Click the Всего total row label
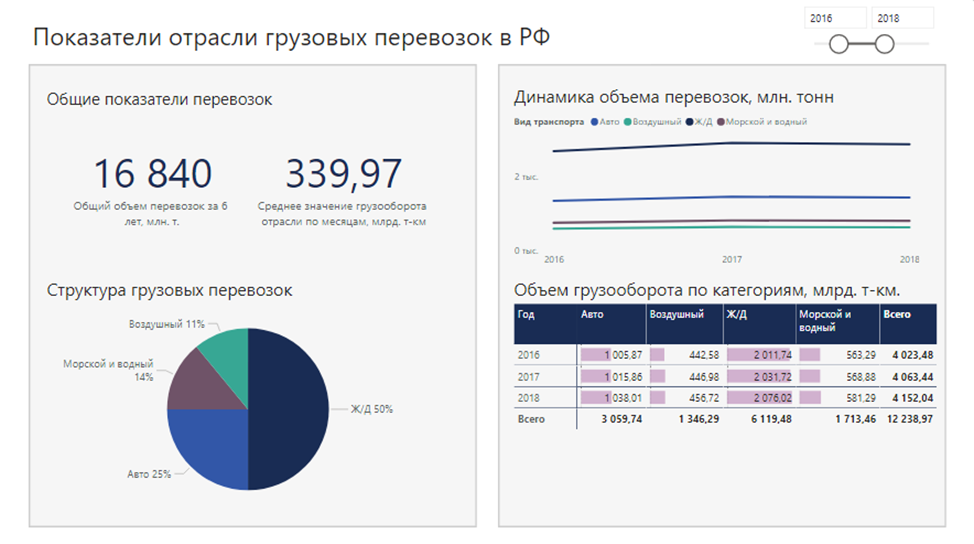Image resolution: width=974 pixels, height=544 pixels. click(531, 419)
